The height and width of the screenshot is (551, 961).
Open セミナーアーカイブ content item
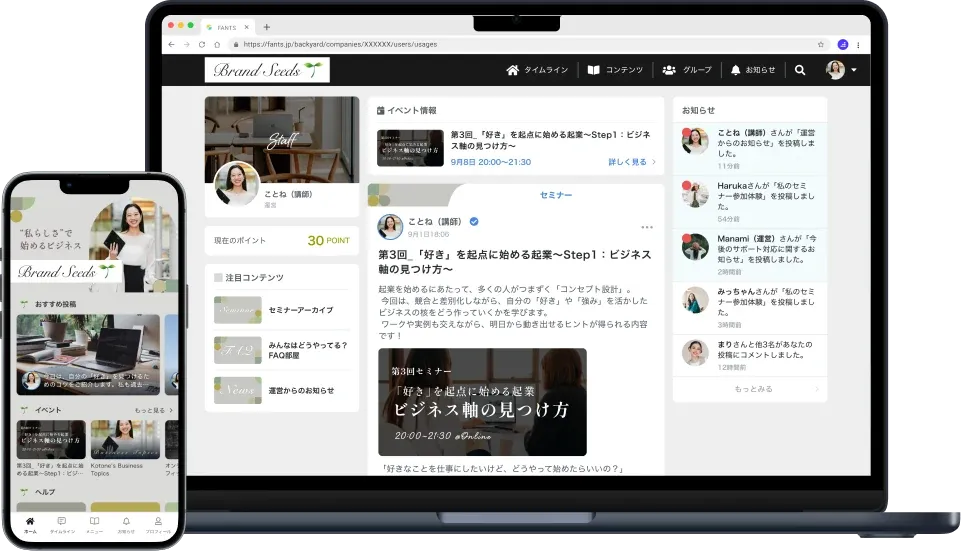[x=282, y=310]
